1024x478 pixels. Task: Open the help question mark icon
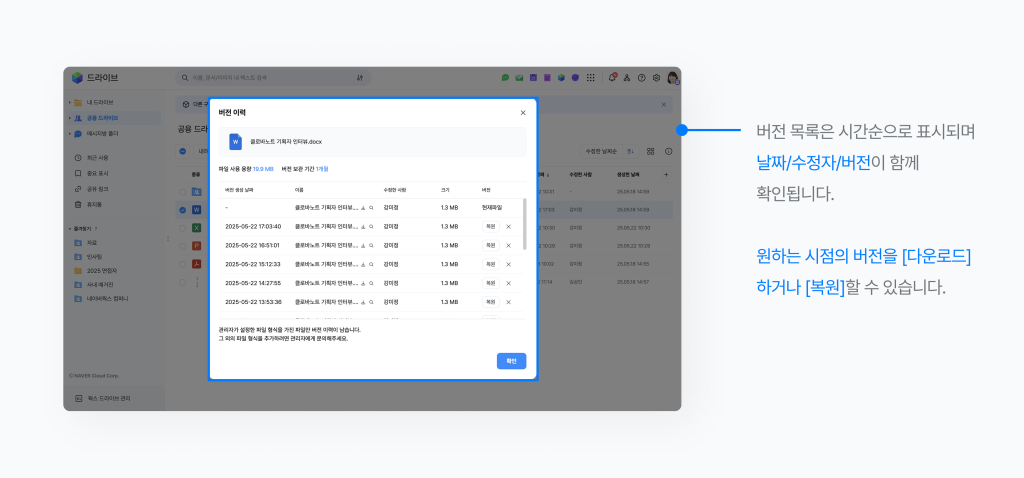point(641,78)
